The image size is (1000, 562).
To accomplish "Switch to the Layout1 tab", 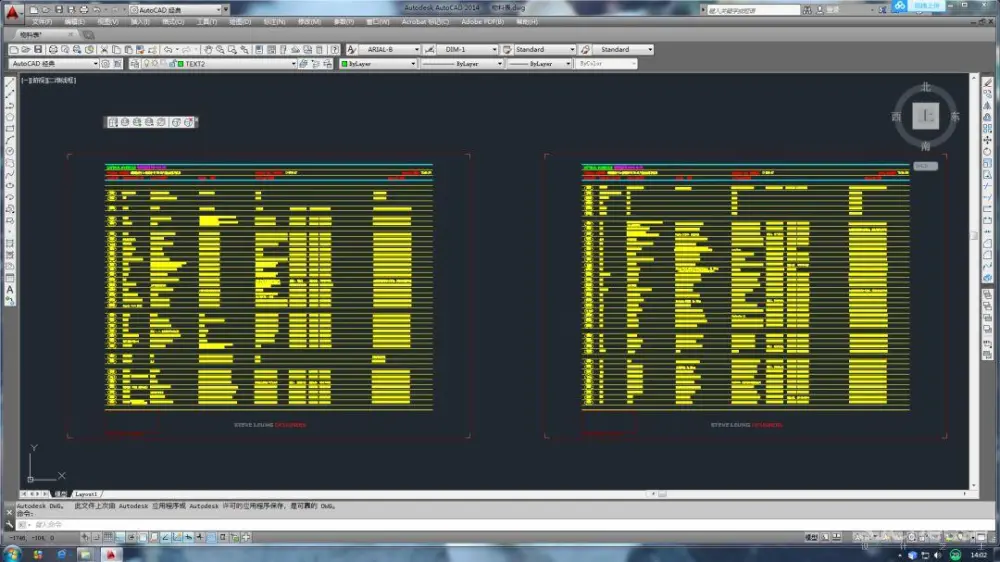I will [x=87, y=494].
